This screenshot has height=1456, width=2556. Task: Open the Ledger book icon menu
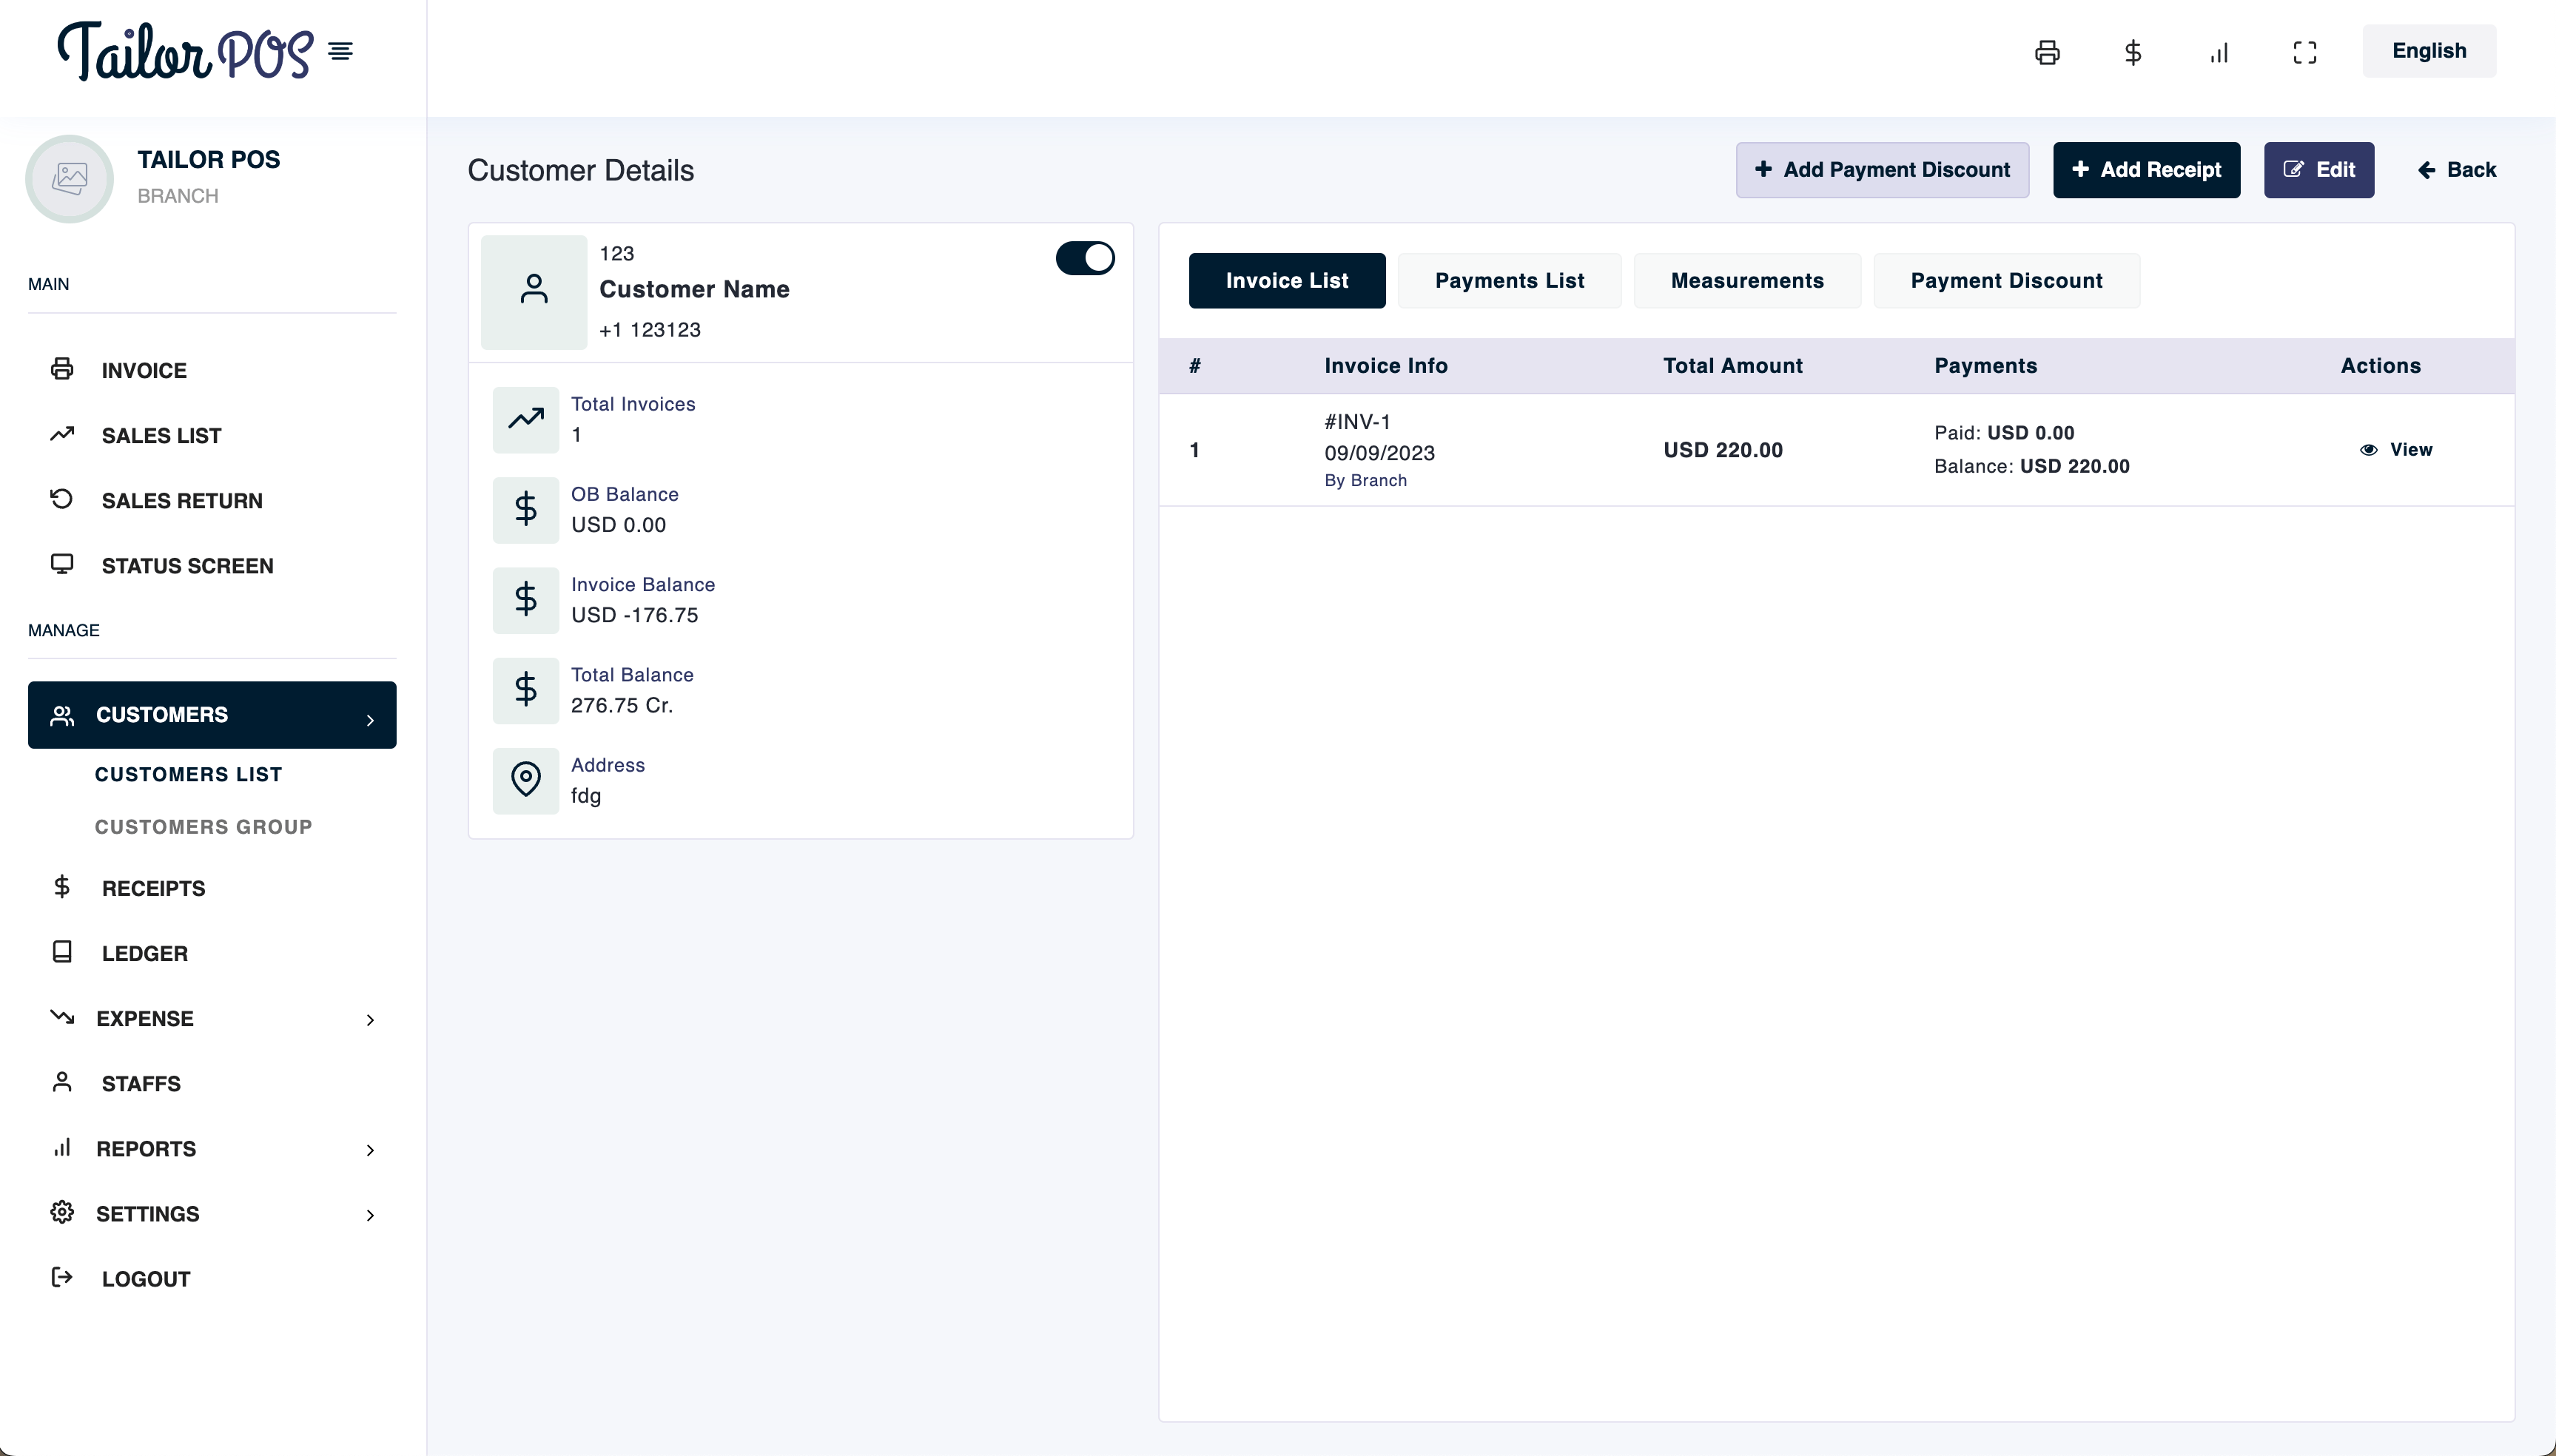(x=62, y=952)
